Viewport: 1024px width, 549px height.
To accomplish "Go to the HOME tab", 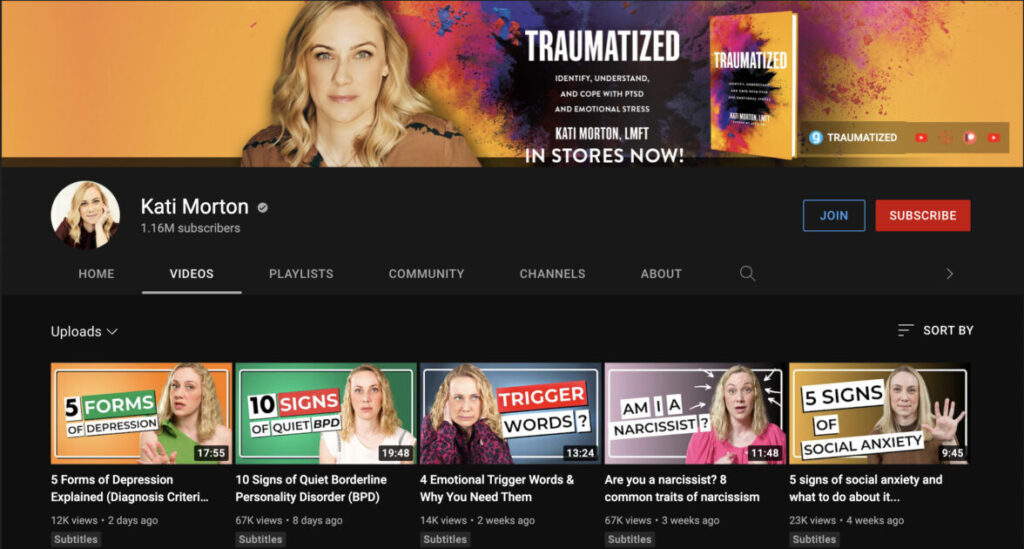I will 97,274.
